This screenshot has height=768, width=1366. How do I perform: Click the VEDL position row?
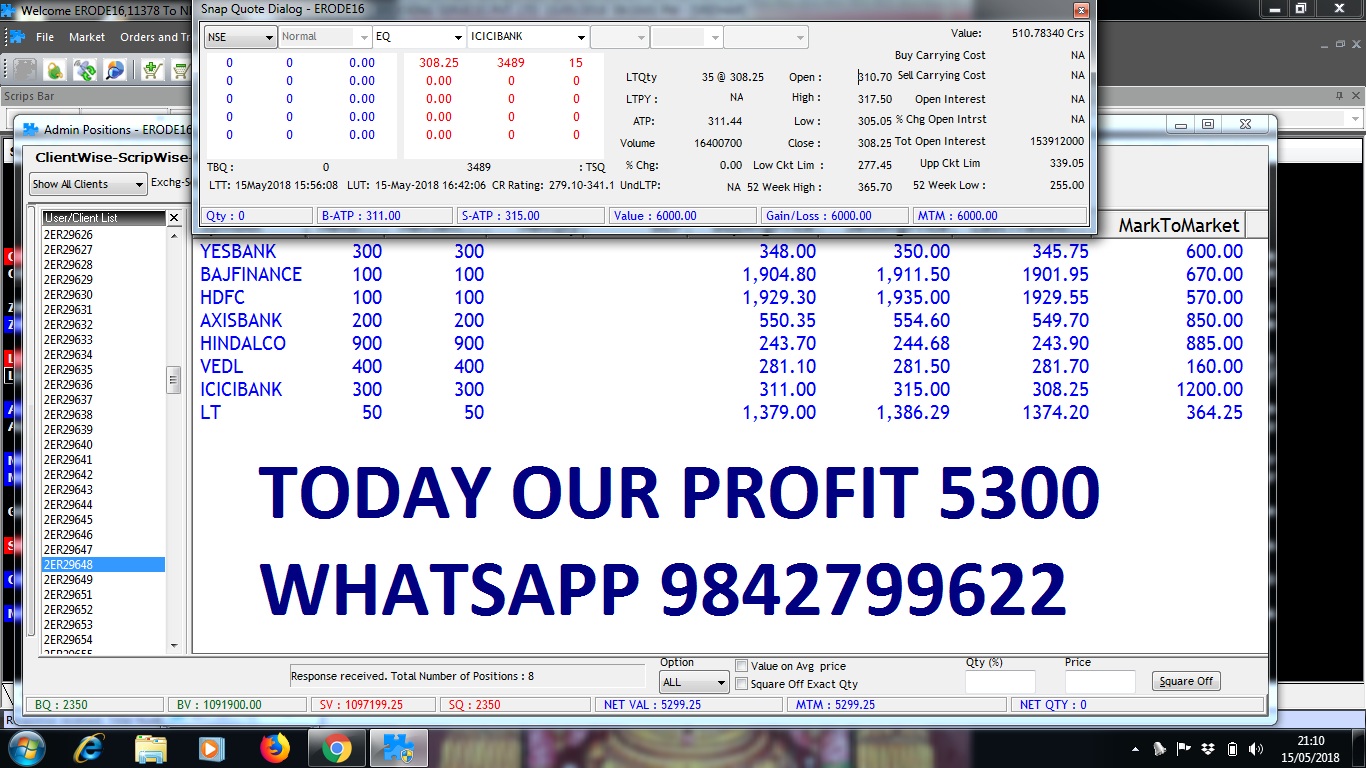click(722, 367)
